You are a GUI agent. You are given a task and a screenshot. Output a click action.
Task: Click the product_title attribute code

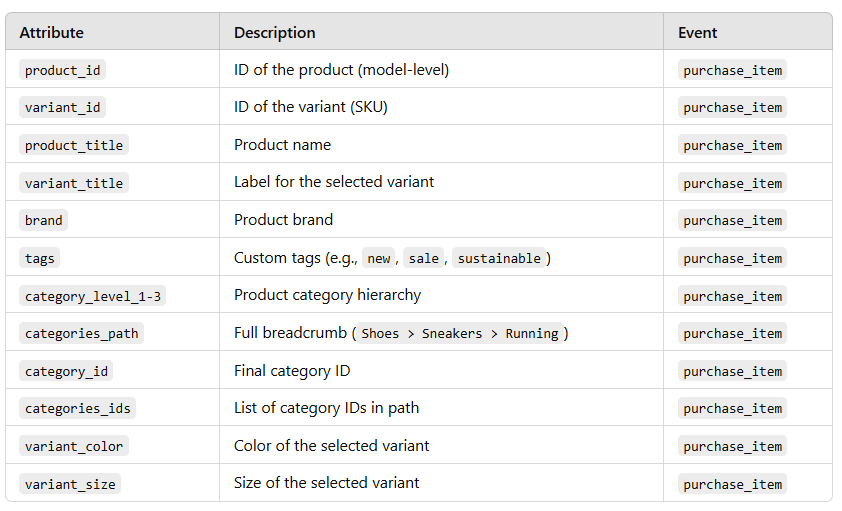pyautogui.click(x=74, y=145)
